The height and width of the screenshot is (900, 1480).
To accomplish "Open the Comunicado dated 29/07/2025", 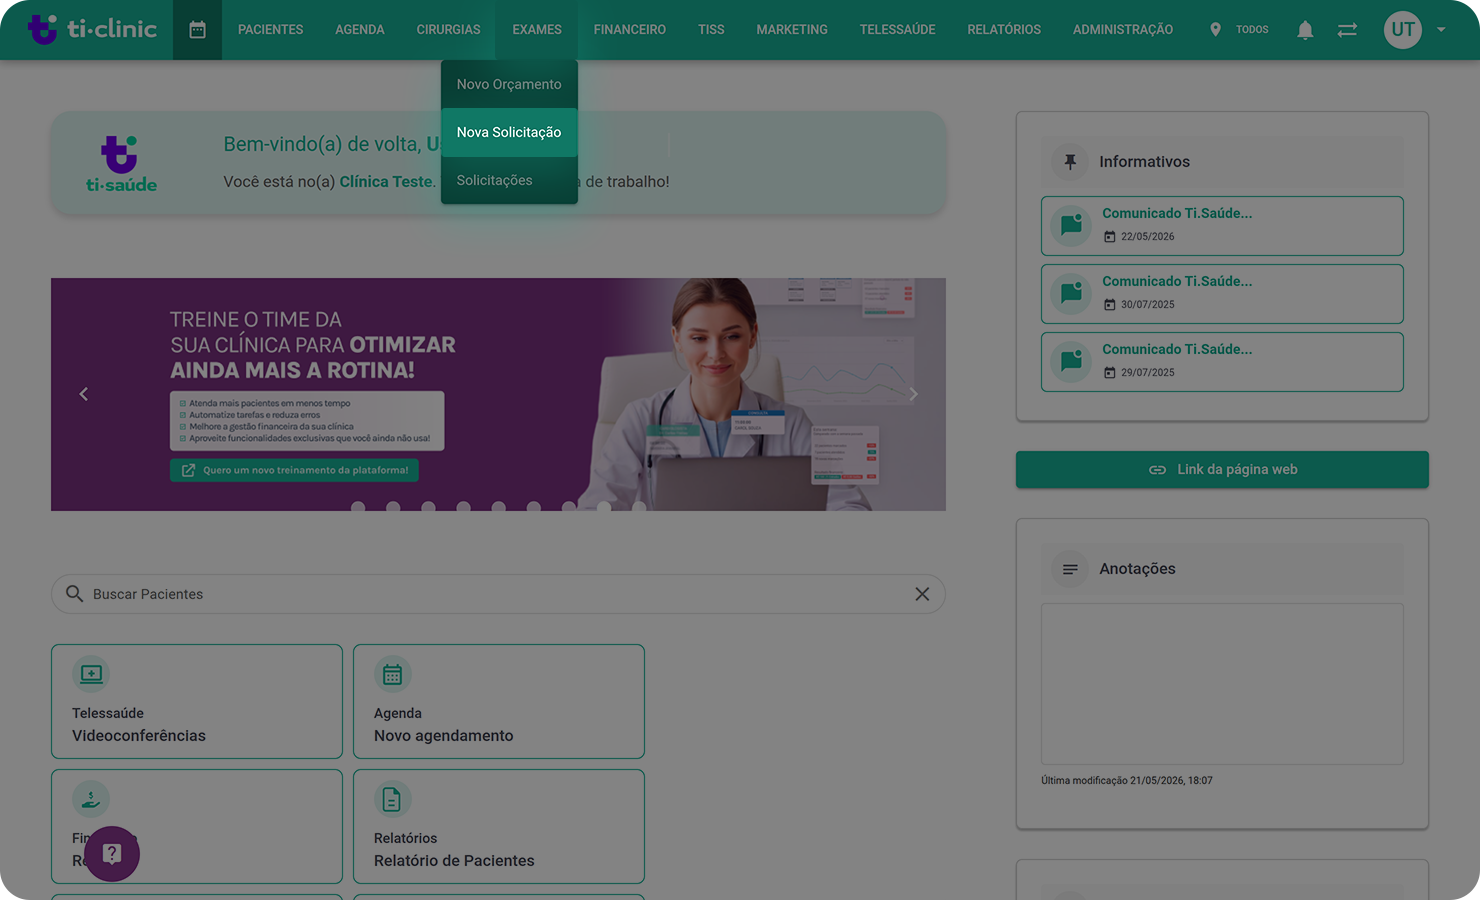I will point(1222,362).
